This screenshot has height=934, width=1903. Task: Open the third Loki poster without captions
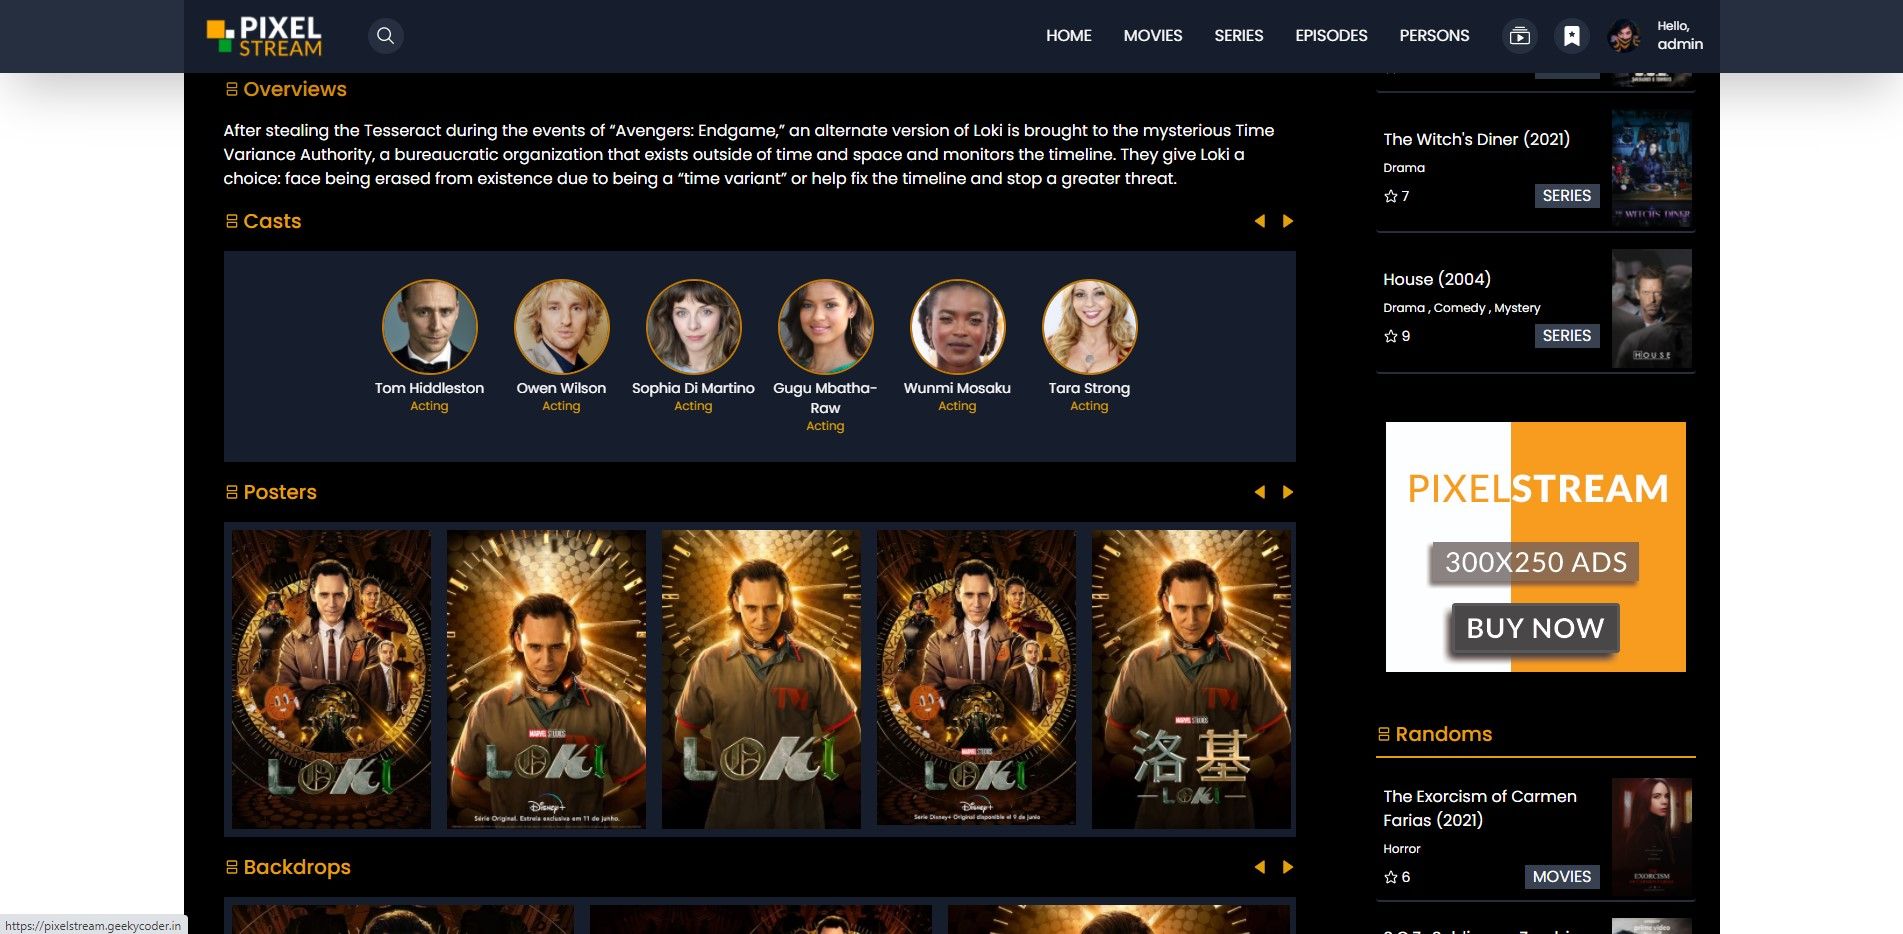(761, 679)
